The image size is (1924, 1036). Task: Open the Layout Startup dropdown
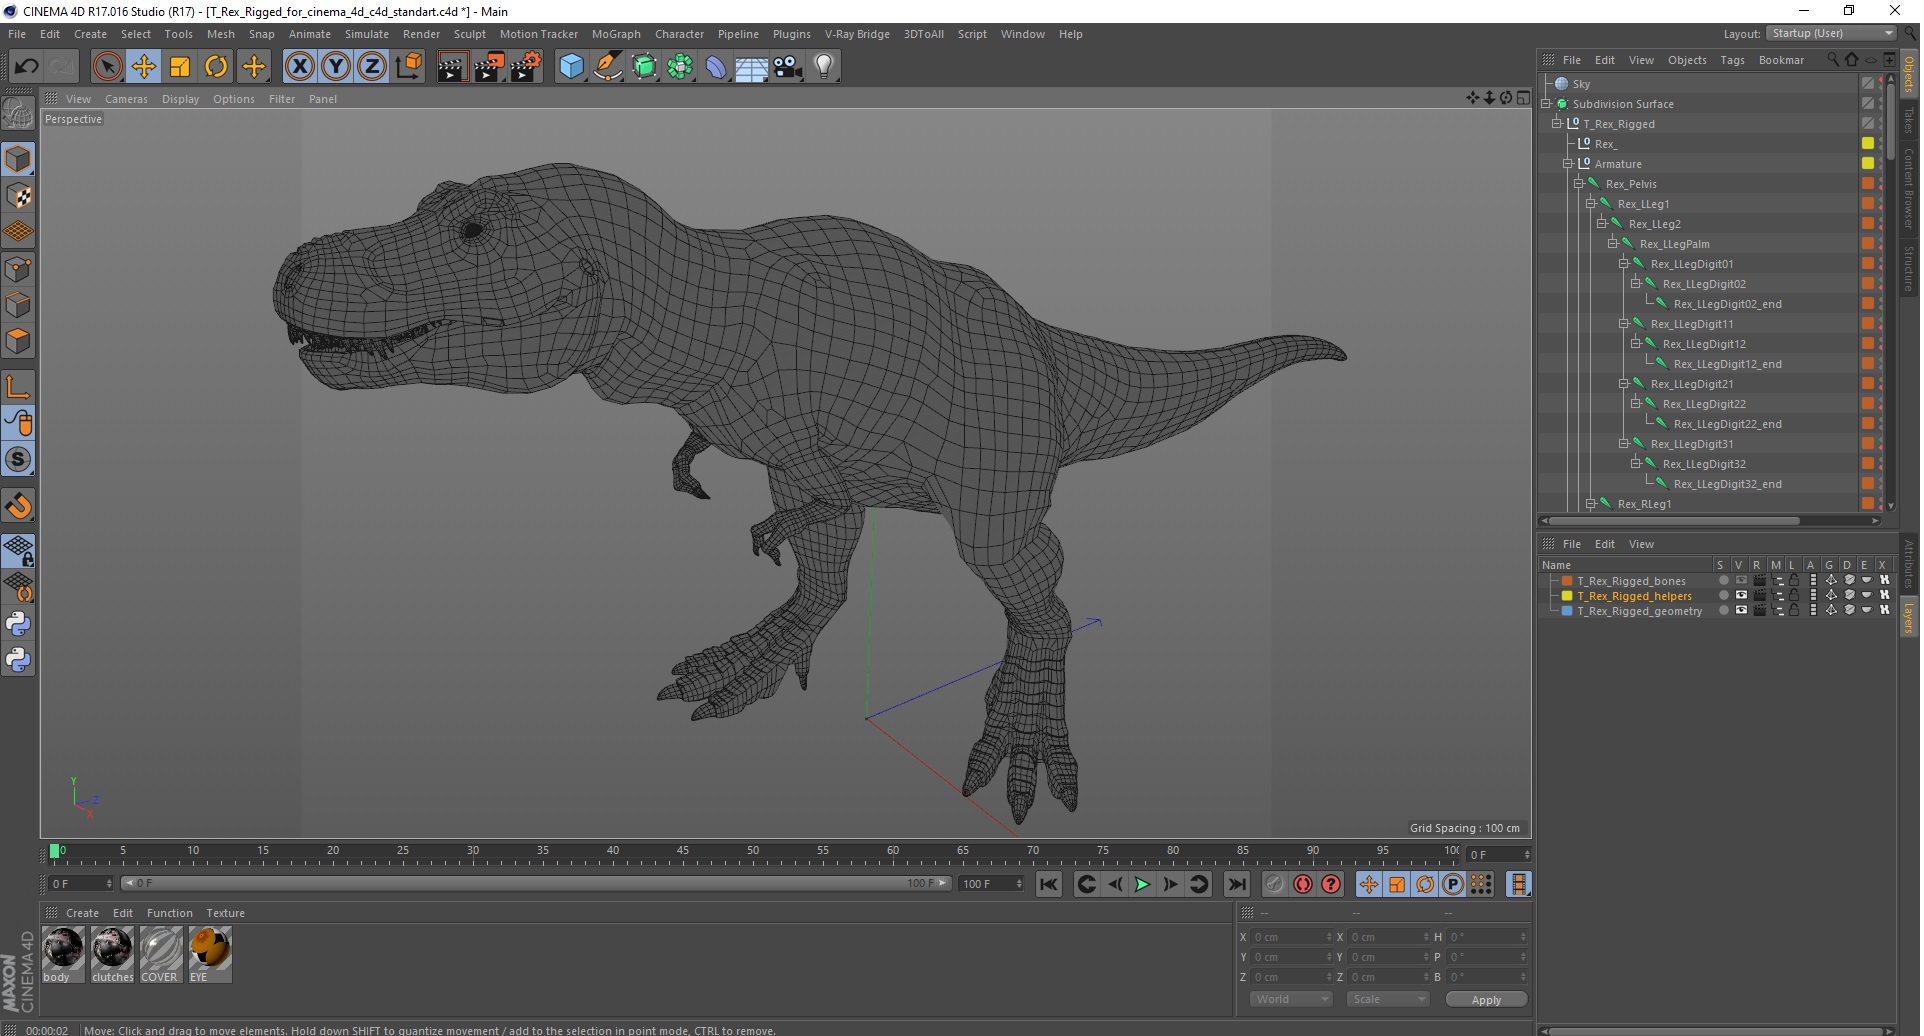(1832, 33)
